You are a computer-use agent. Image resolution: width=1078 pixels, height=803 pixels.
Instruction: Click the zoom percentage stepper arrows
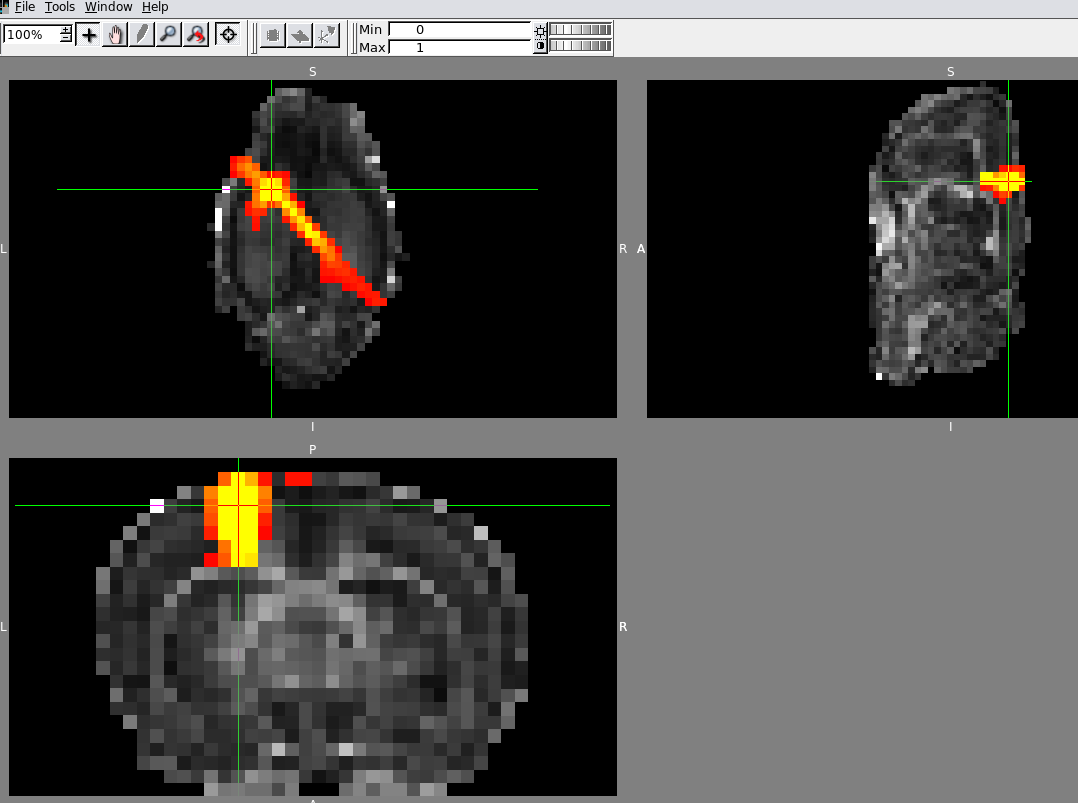coord(66,34)
